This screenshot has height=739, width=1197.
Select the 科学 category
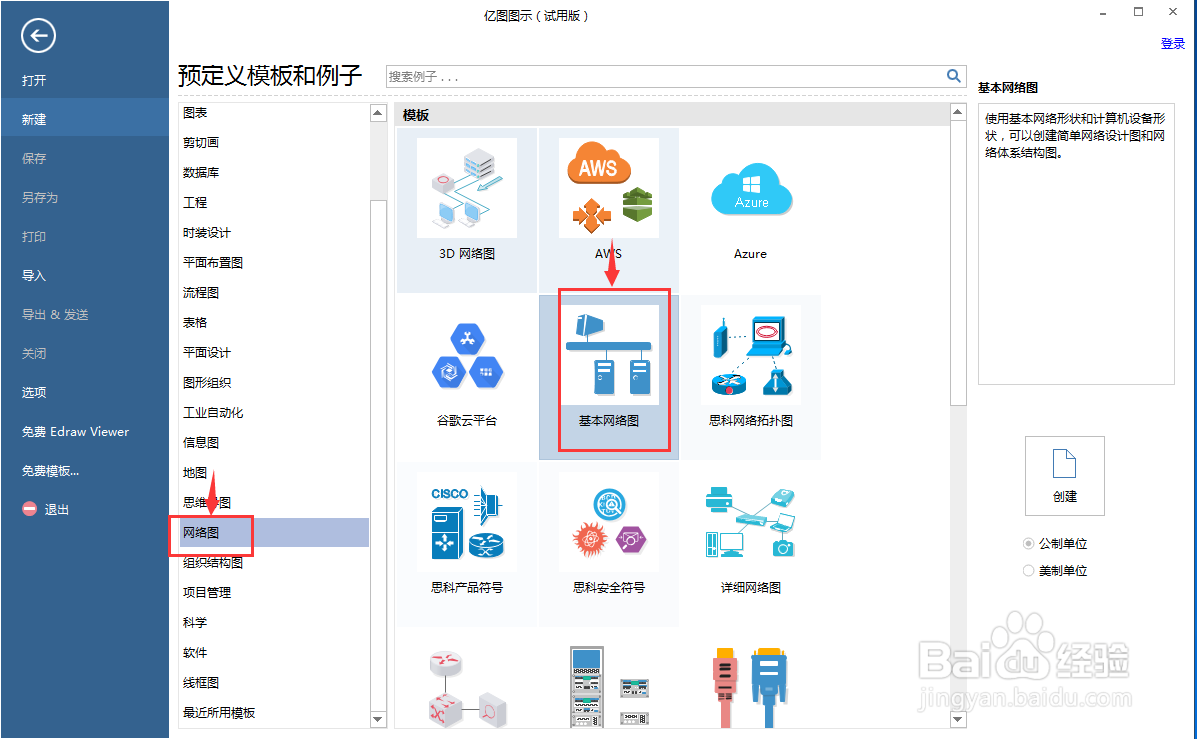tap(195, 622)
